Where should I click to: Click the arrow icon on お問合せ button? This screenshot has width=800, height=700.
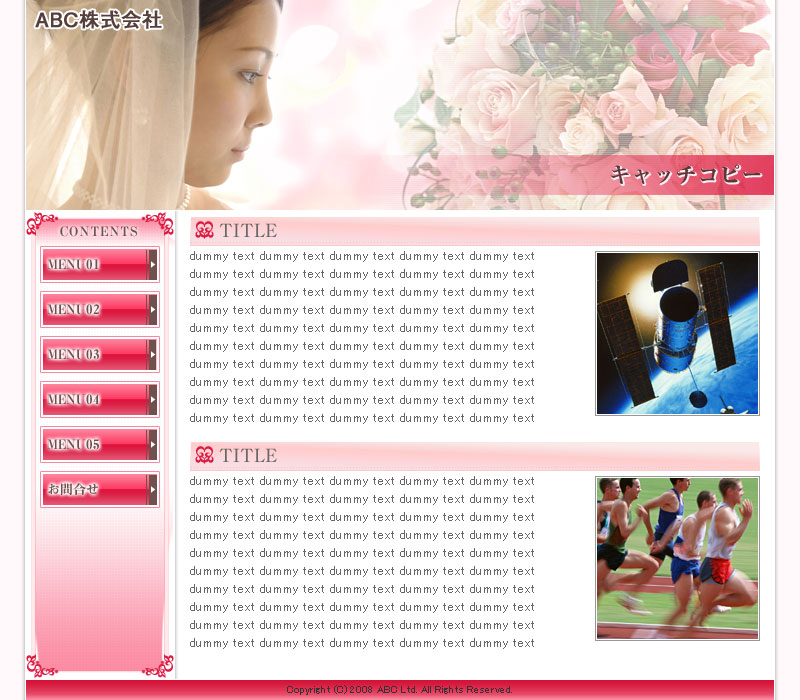click(152, 489)
